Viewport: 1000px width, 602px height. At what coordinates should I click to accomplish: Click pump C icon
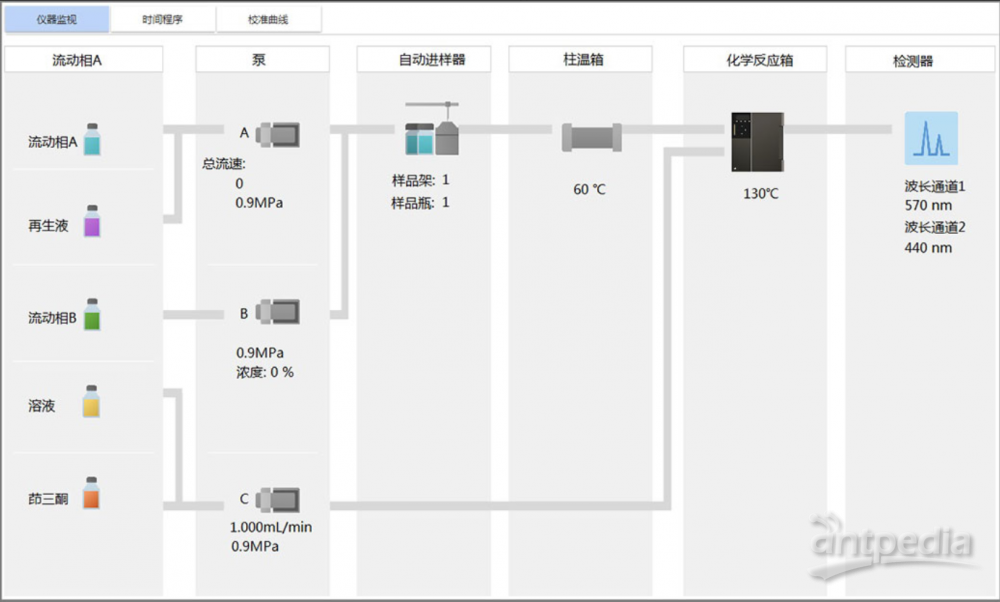(278, 500)
